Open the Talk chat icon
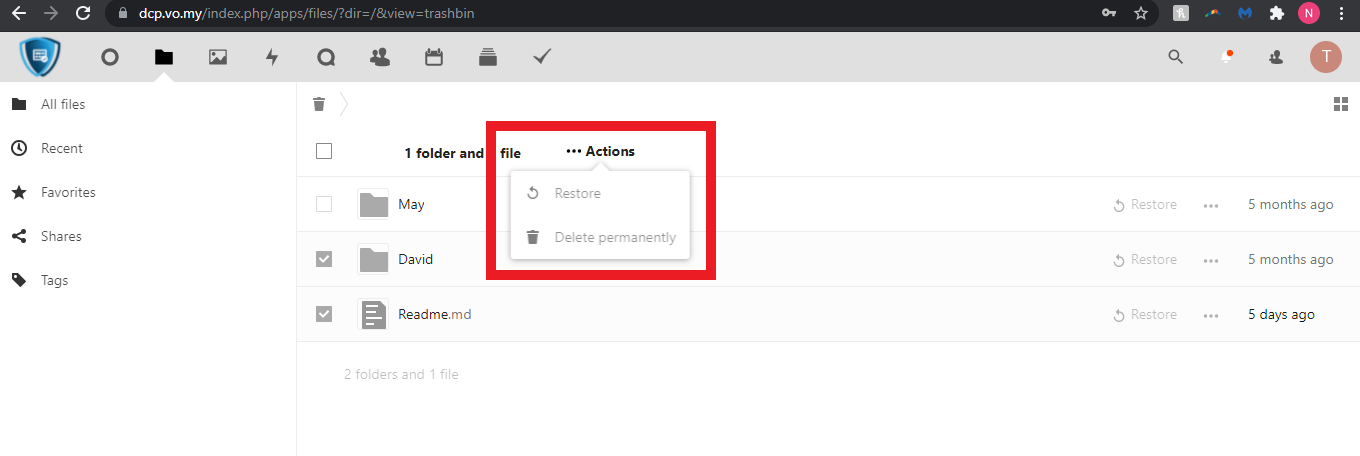The height and width of the screenshot is (456, 1360). pyautogui.click(x=326, y=58)
